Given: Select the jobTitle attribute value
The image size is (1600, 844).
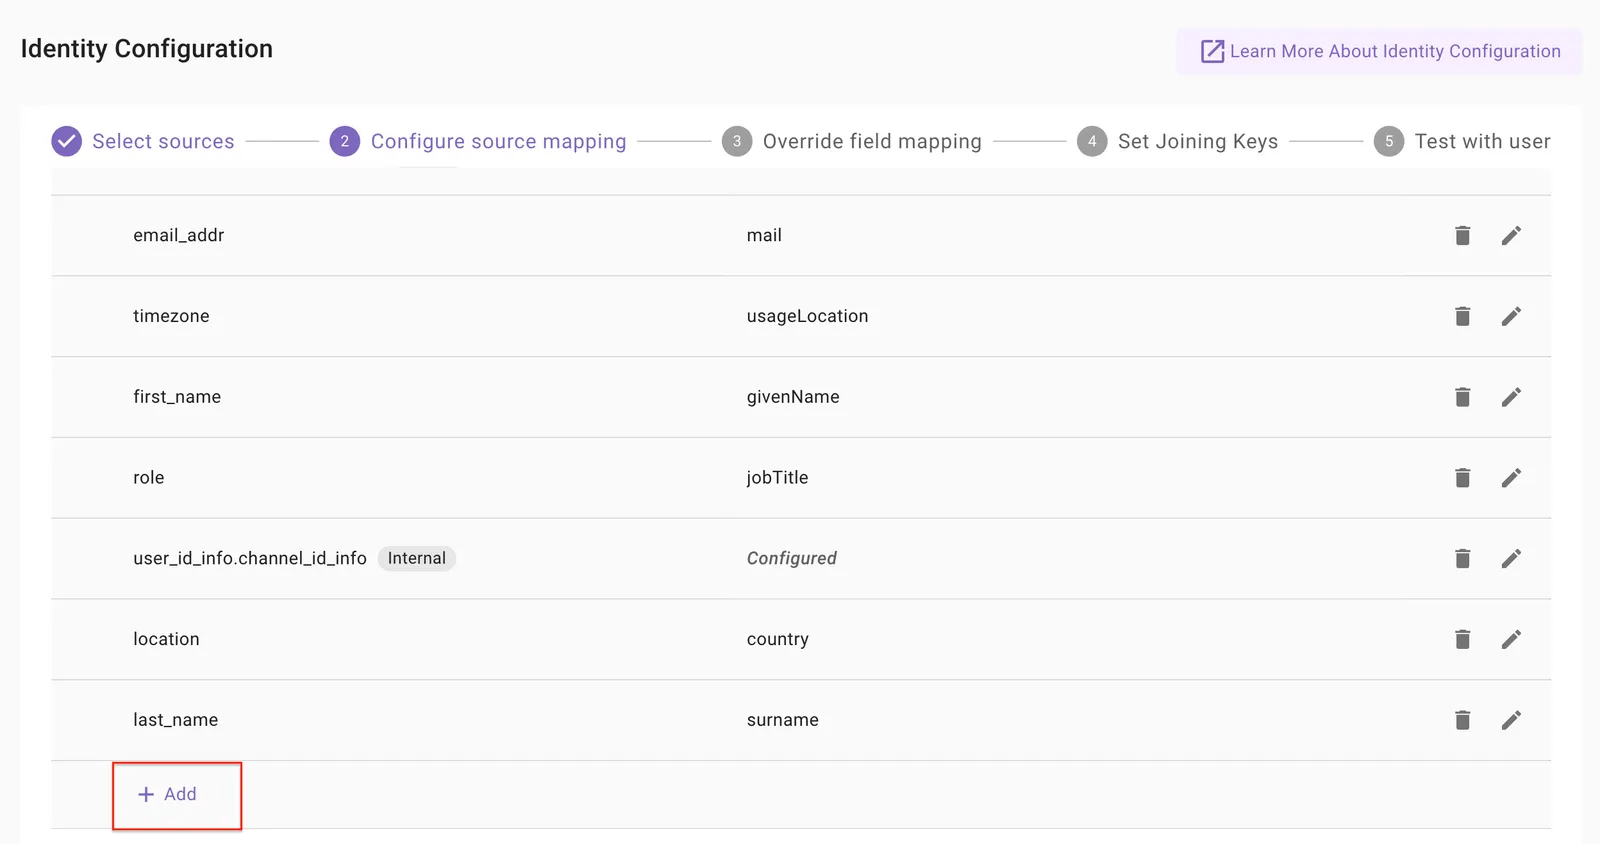Looking at the screenshot, I should [777, 478].
